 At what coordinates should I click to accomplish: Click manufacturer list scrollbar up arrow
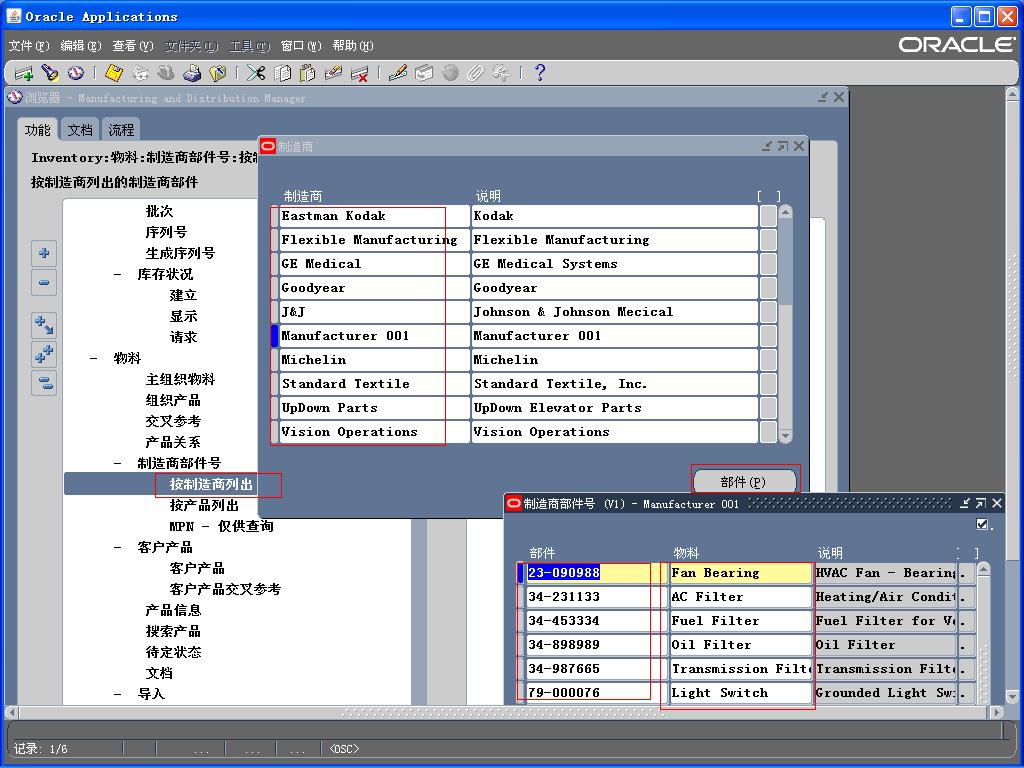[786, 212]
